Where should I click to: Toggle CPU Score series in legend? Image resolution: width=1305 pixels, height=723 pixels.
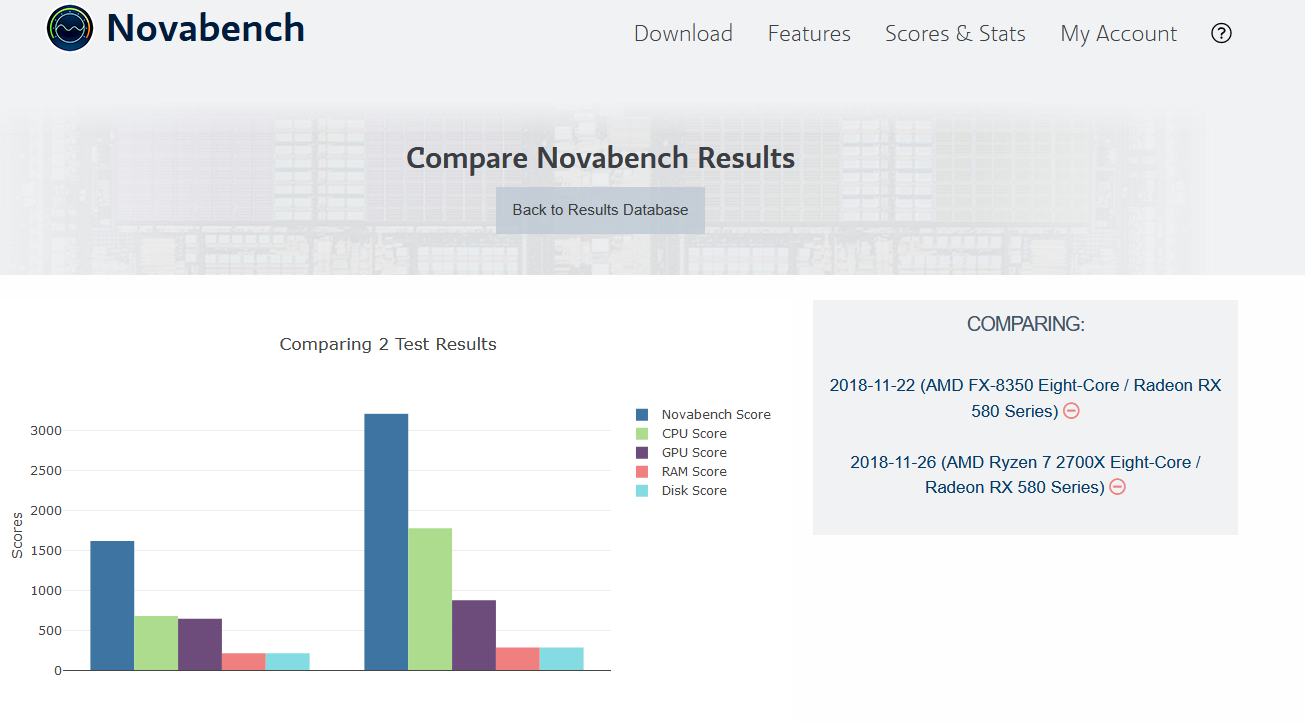tap(693, 434)
